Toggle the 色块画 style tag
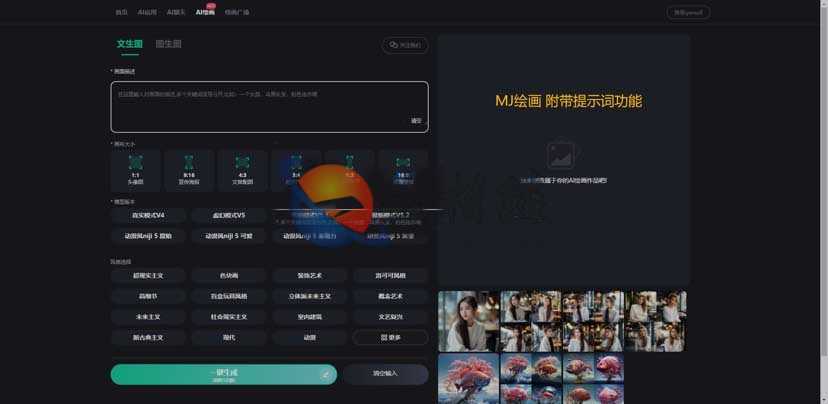 coord(229,276)
